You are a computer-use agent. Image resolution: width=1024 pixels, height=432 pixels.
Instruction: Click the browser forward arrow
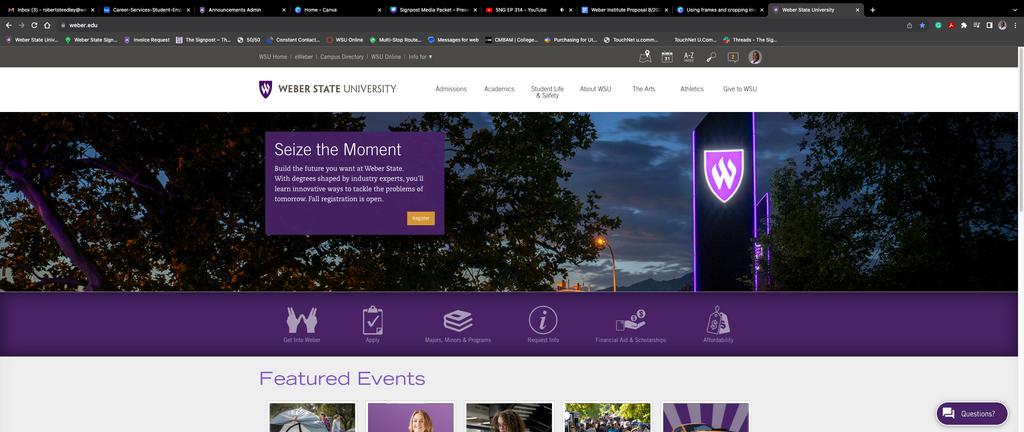22,25
